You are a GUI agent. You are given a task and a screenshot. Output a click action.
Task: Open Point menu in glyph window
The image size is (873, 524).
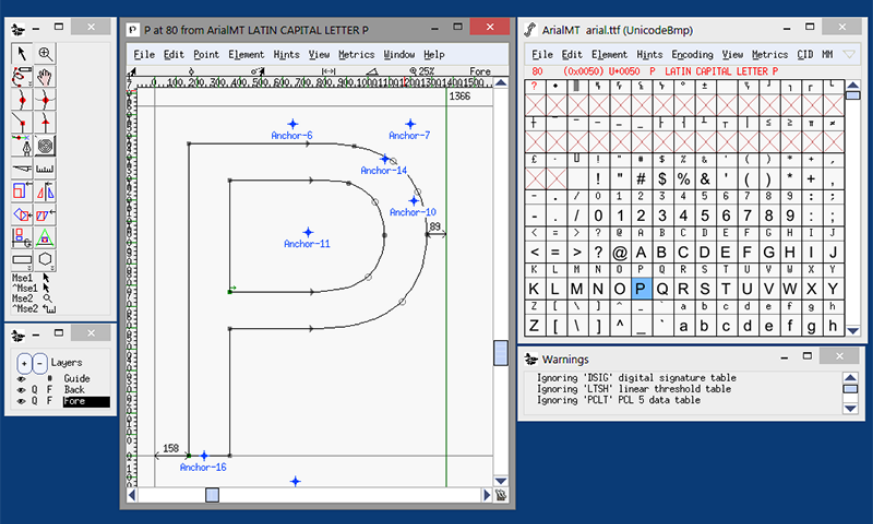pos(206,55)
